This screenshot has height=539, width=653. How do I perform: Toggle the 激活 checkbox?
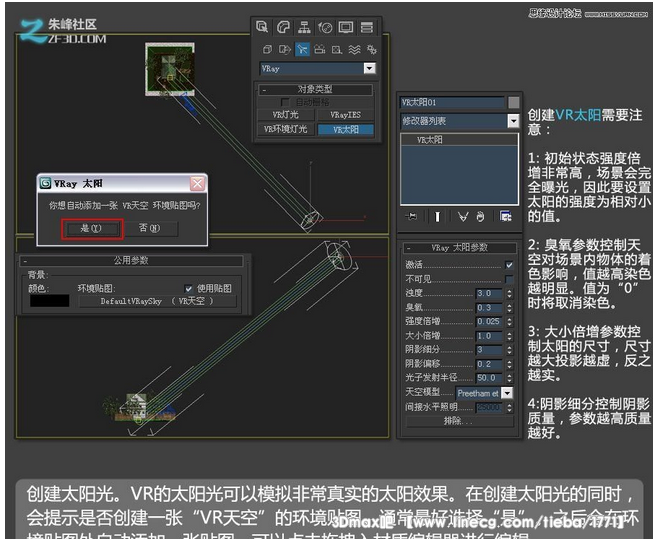coord(509,265)
